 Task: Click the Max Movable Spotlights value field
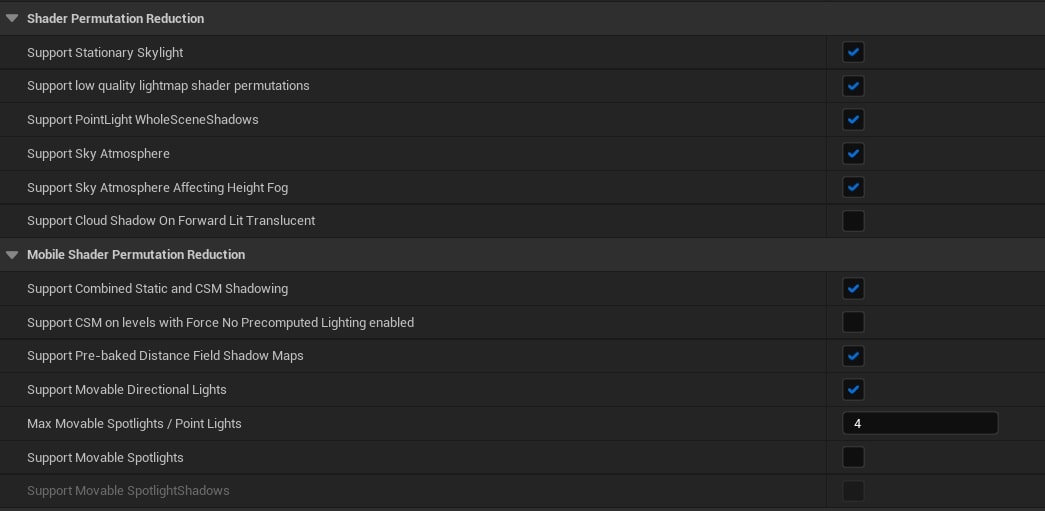920,424
